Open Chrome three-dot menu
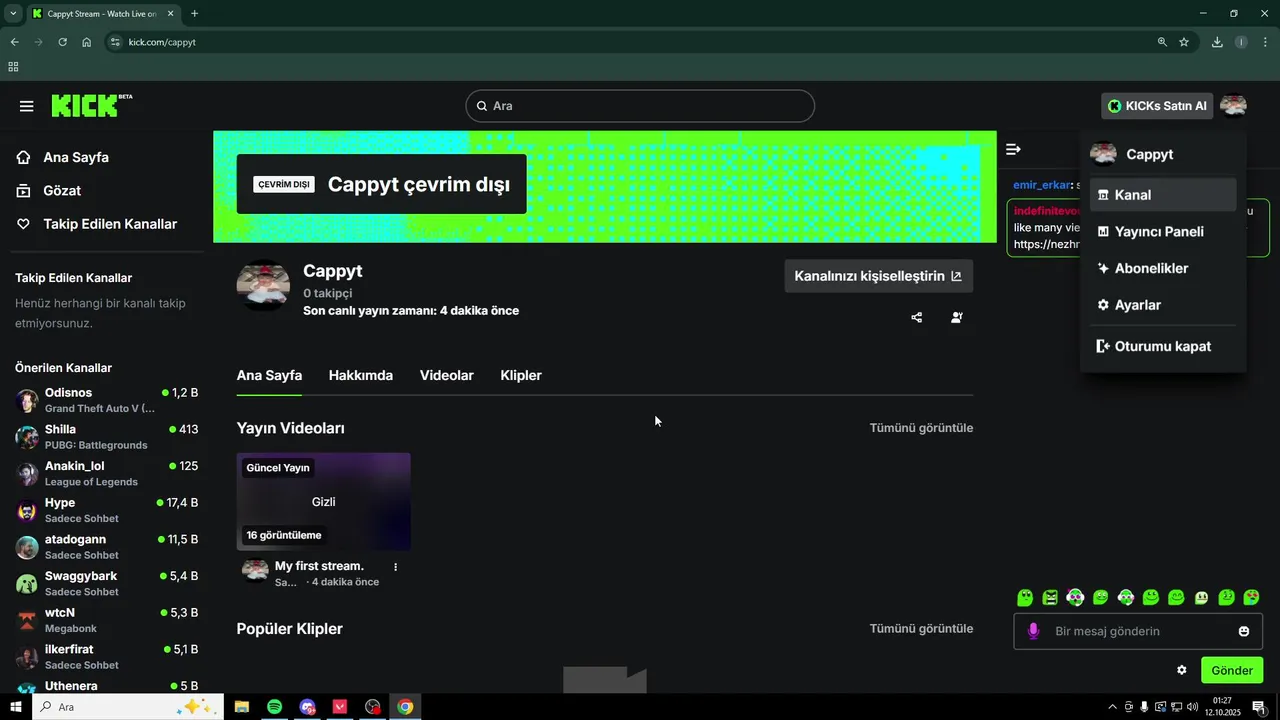Screen dimensions: 1280x720 [x=1266, y=42]
